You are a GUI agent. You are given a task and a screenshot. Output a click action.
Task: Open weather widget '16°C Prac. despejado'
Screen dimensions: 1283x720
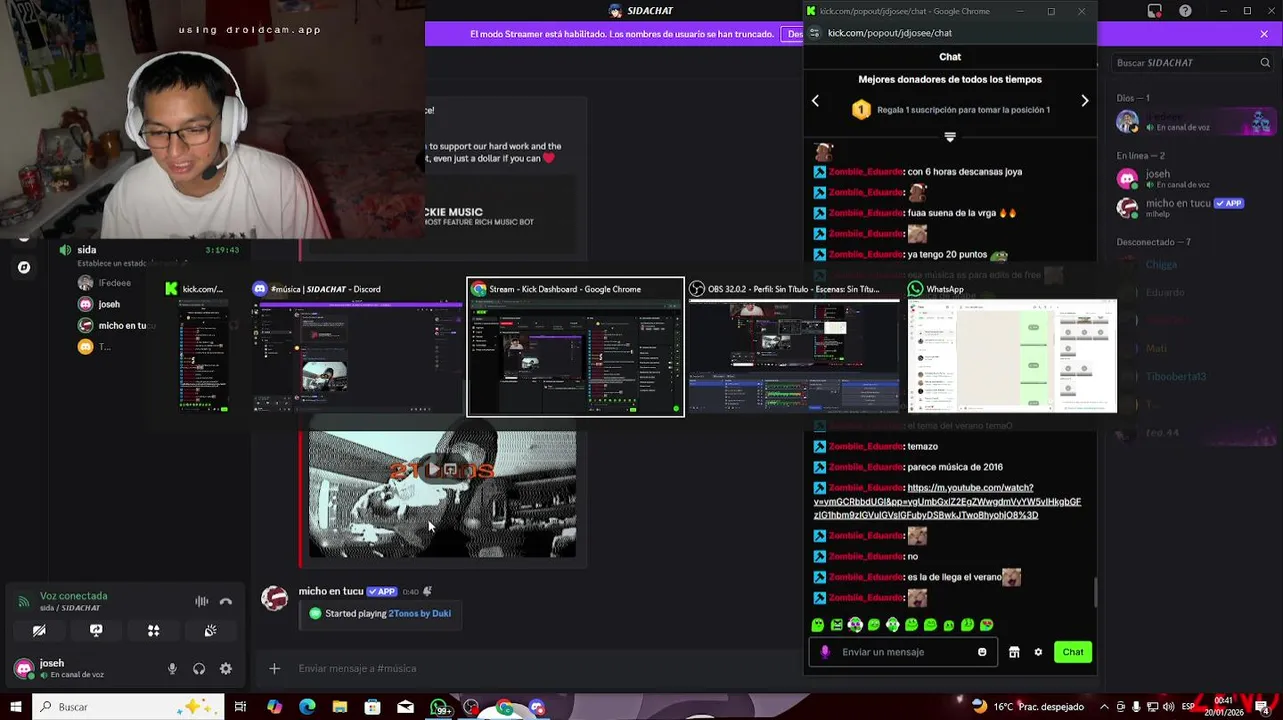pyautogui.click(x=1027, y=707)
